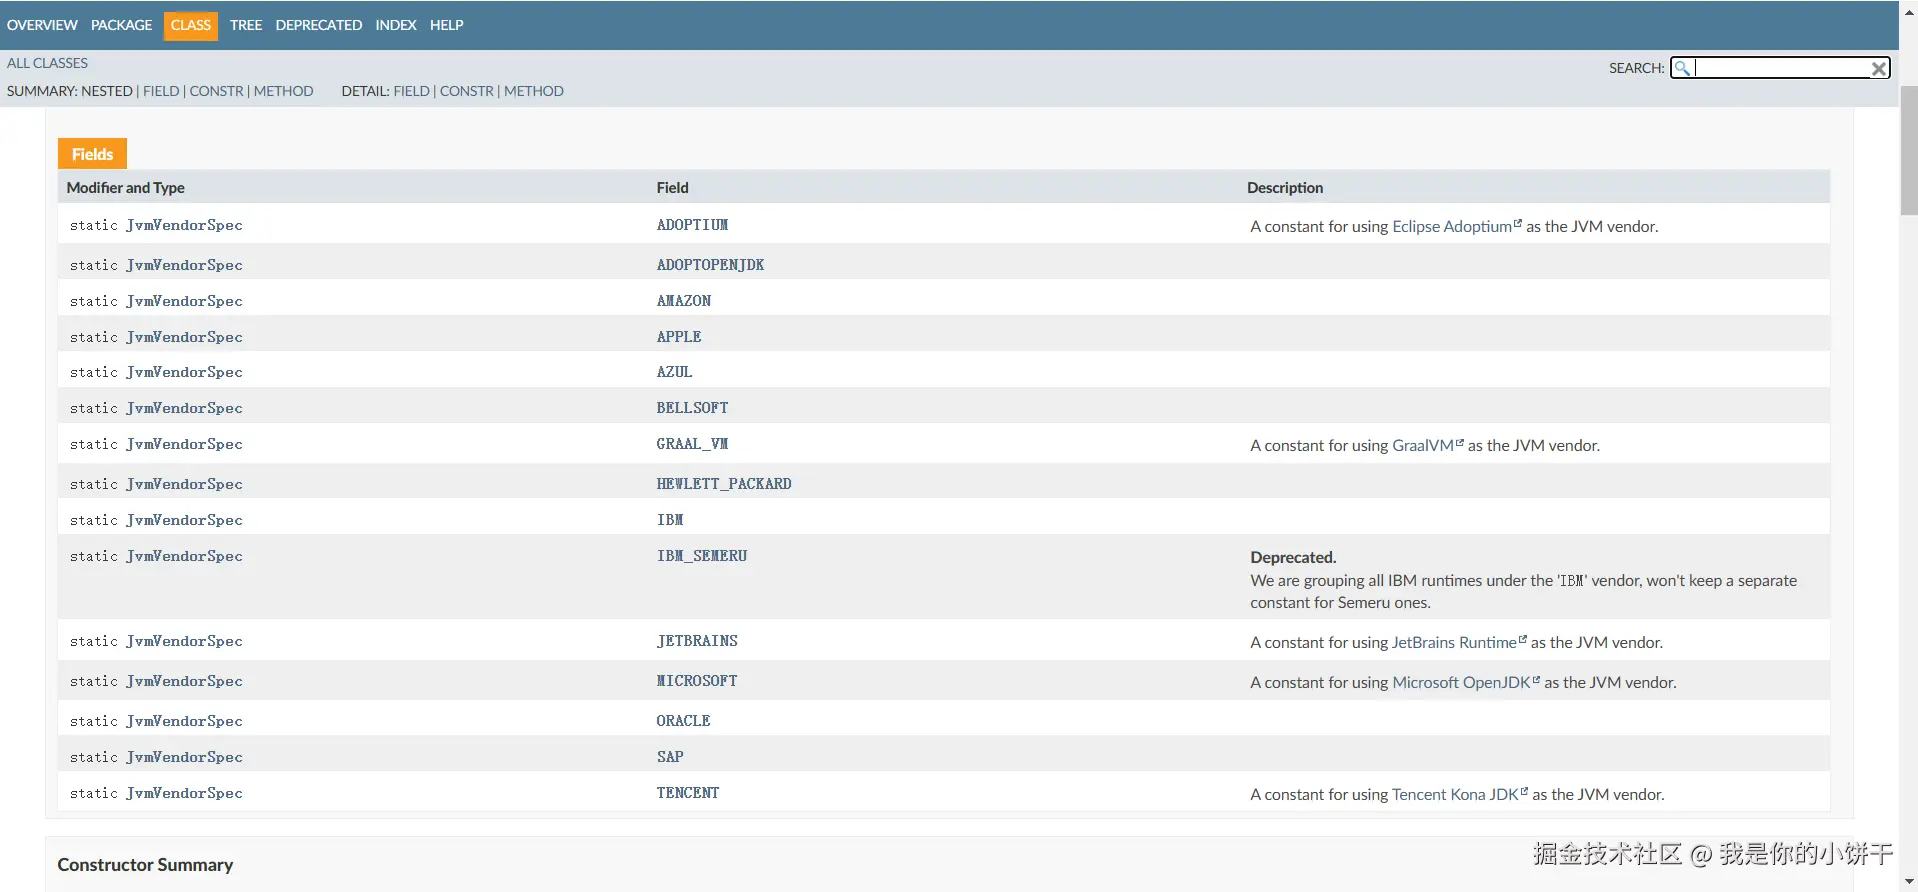Open the HEWLETT_PACKARD field link
This screenshot has height=892, width=1918.
(724, 484)
